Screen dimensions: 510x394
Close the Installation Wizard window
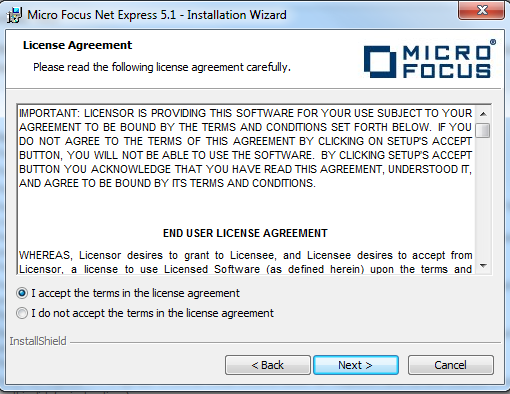(481, 10)
